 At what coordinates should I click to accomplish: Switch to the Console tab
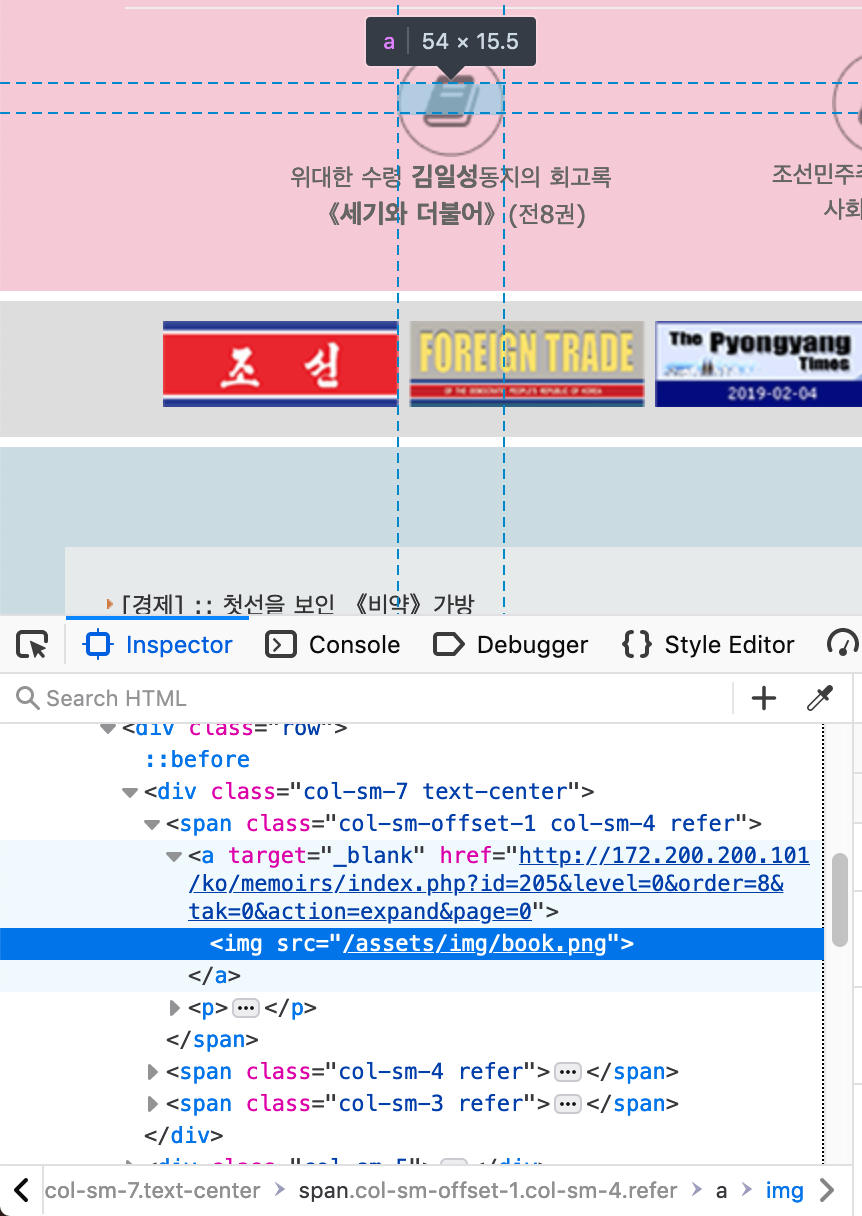click(333, 645)
